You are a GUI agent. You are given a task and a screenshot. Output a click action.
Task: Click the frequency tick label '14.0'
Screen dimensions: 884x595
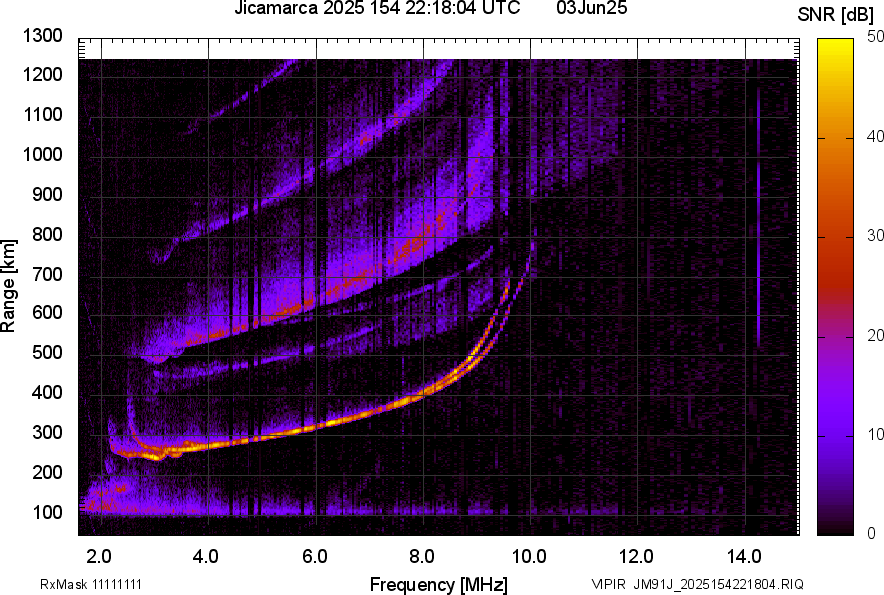(744, 557)
